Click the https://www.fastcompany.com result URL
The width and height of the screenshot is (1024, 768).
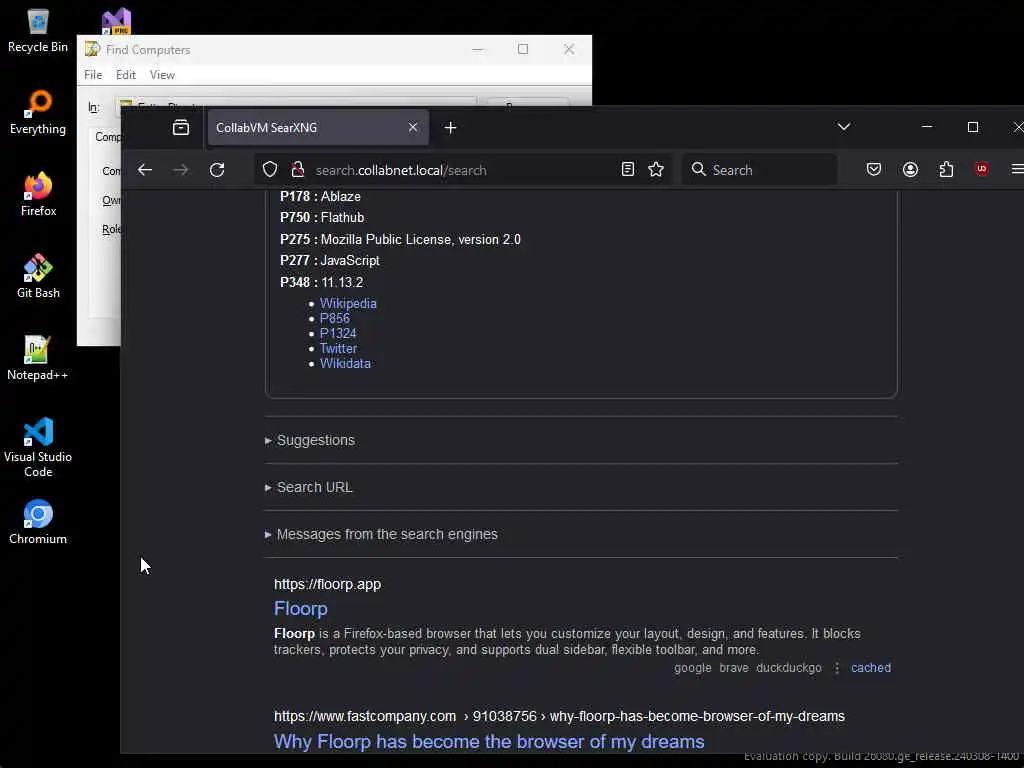pyautogui.click(x=559, y=716)
